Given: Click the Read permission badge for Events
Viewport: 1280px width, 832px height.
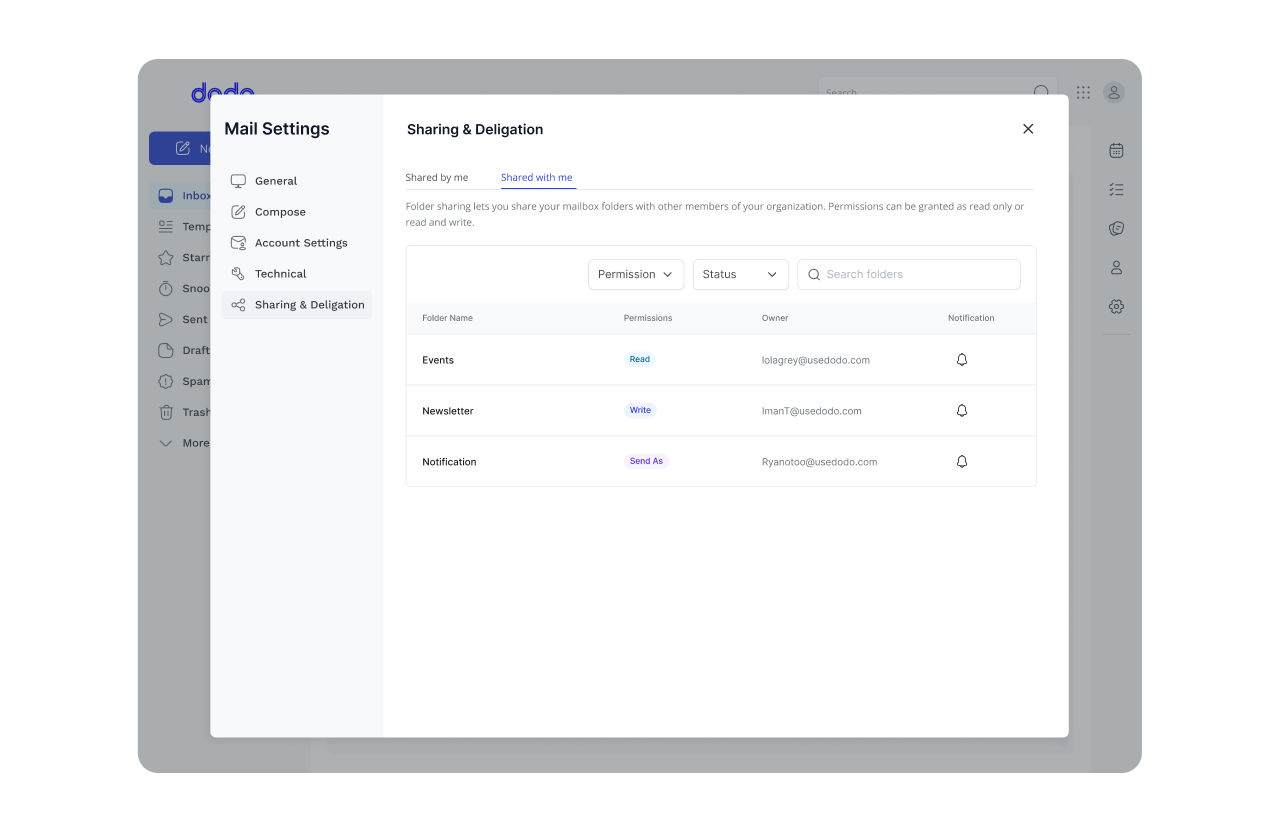Looking at the screenshot, I should pyautogui.click(x=639, y=359).
